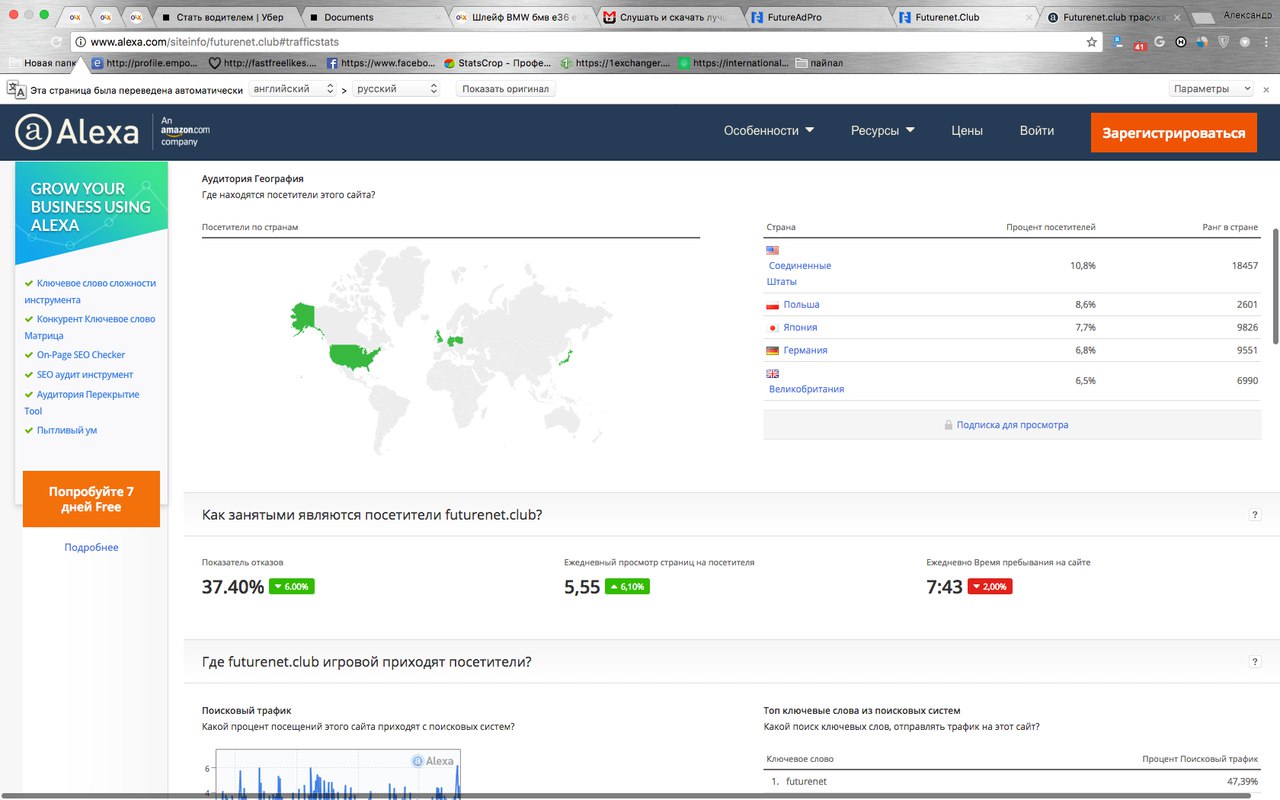Open the source language английский dropdown

coord(293,89)
